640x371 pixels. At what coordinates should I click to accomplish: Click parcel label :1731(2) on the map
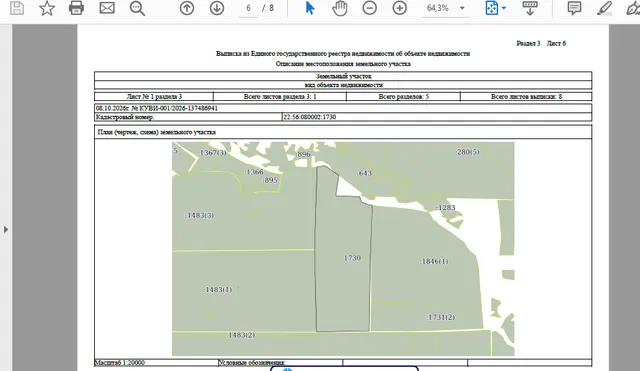(x=441, y=317)
